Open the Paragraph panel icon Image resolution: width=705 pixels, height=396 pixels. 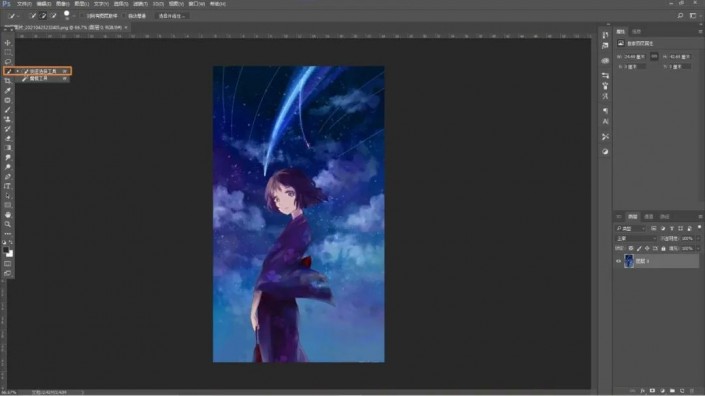pos(605,111)
